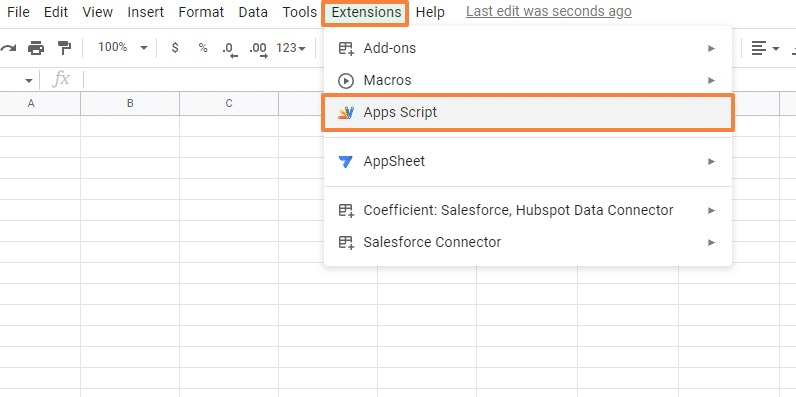Choose AppSheet from the Extensions menu
The height and width of the screenshot is (397, 796).
[528, 161]
